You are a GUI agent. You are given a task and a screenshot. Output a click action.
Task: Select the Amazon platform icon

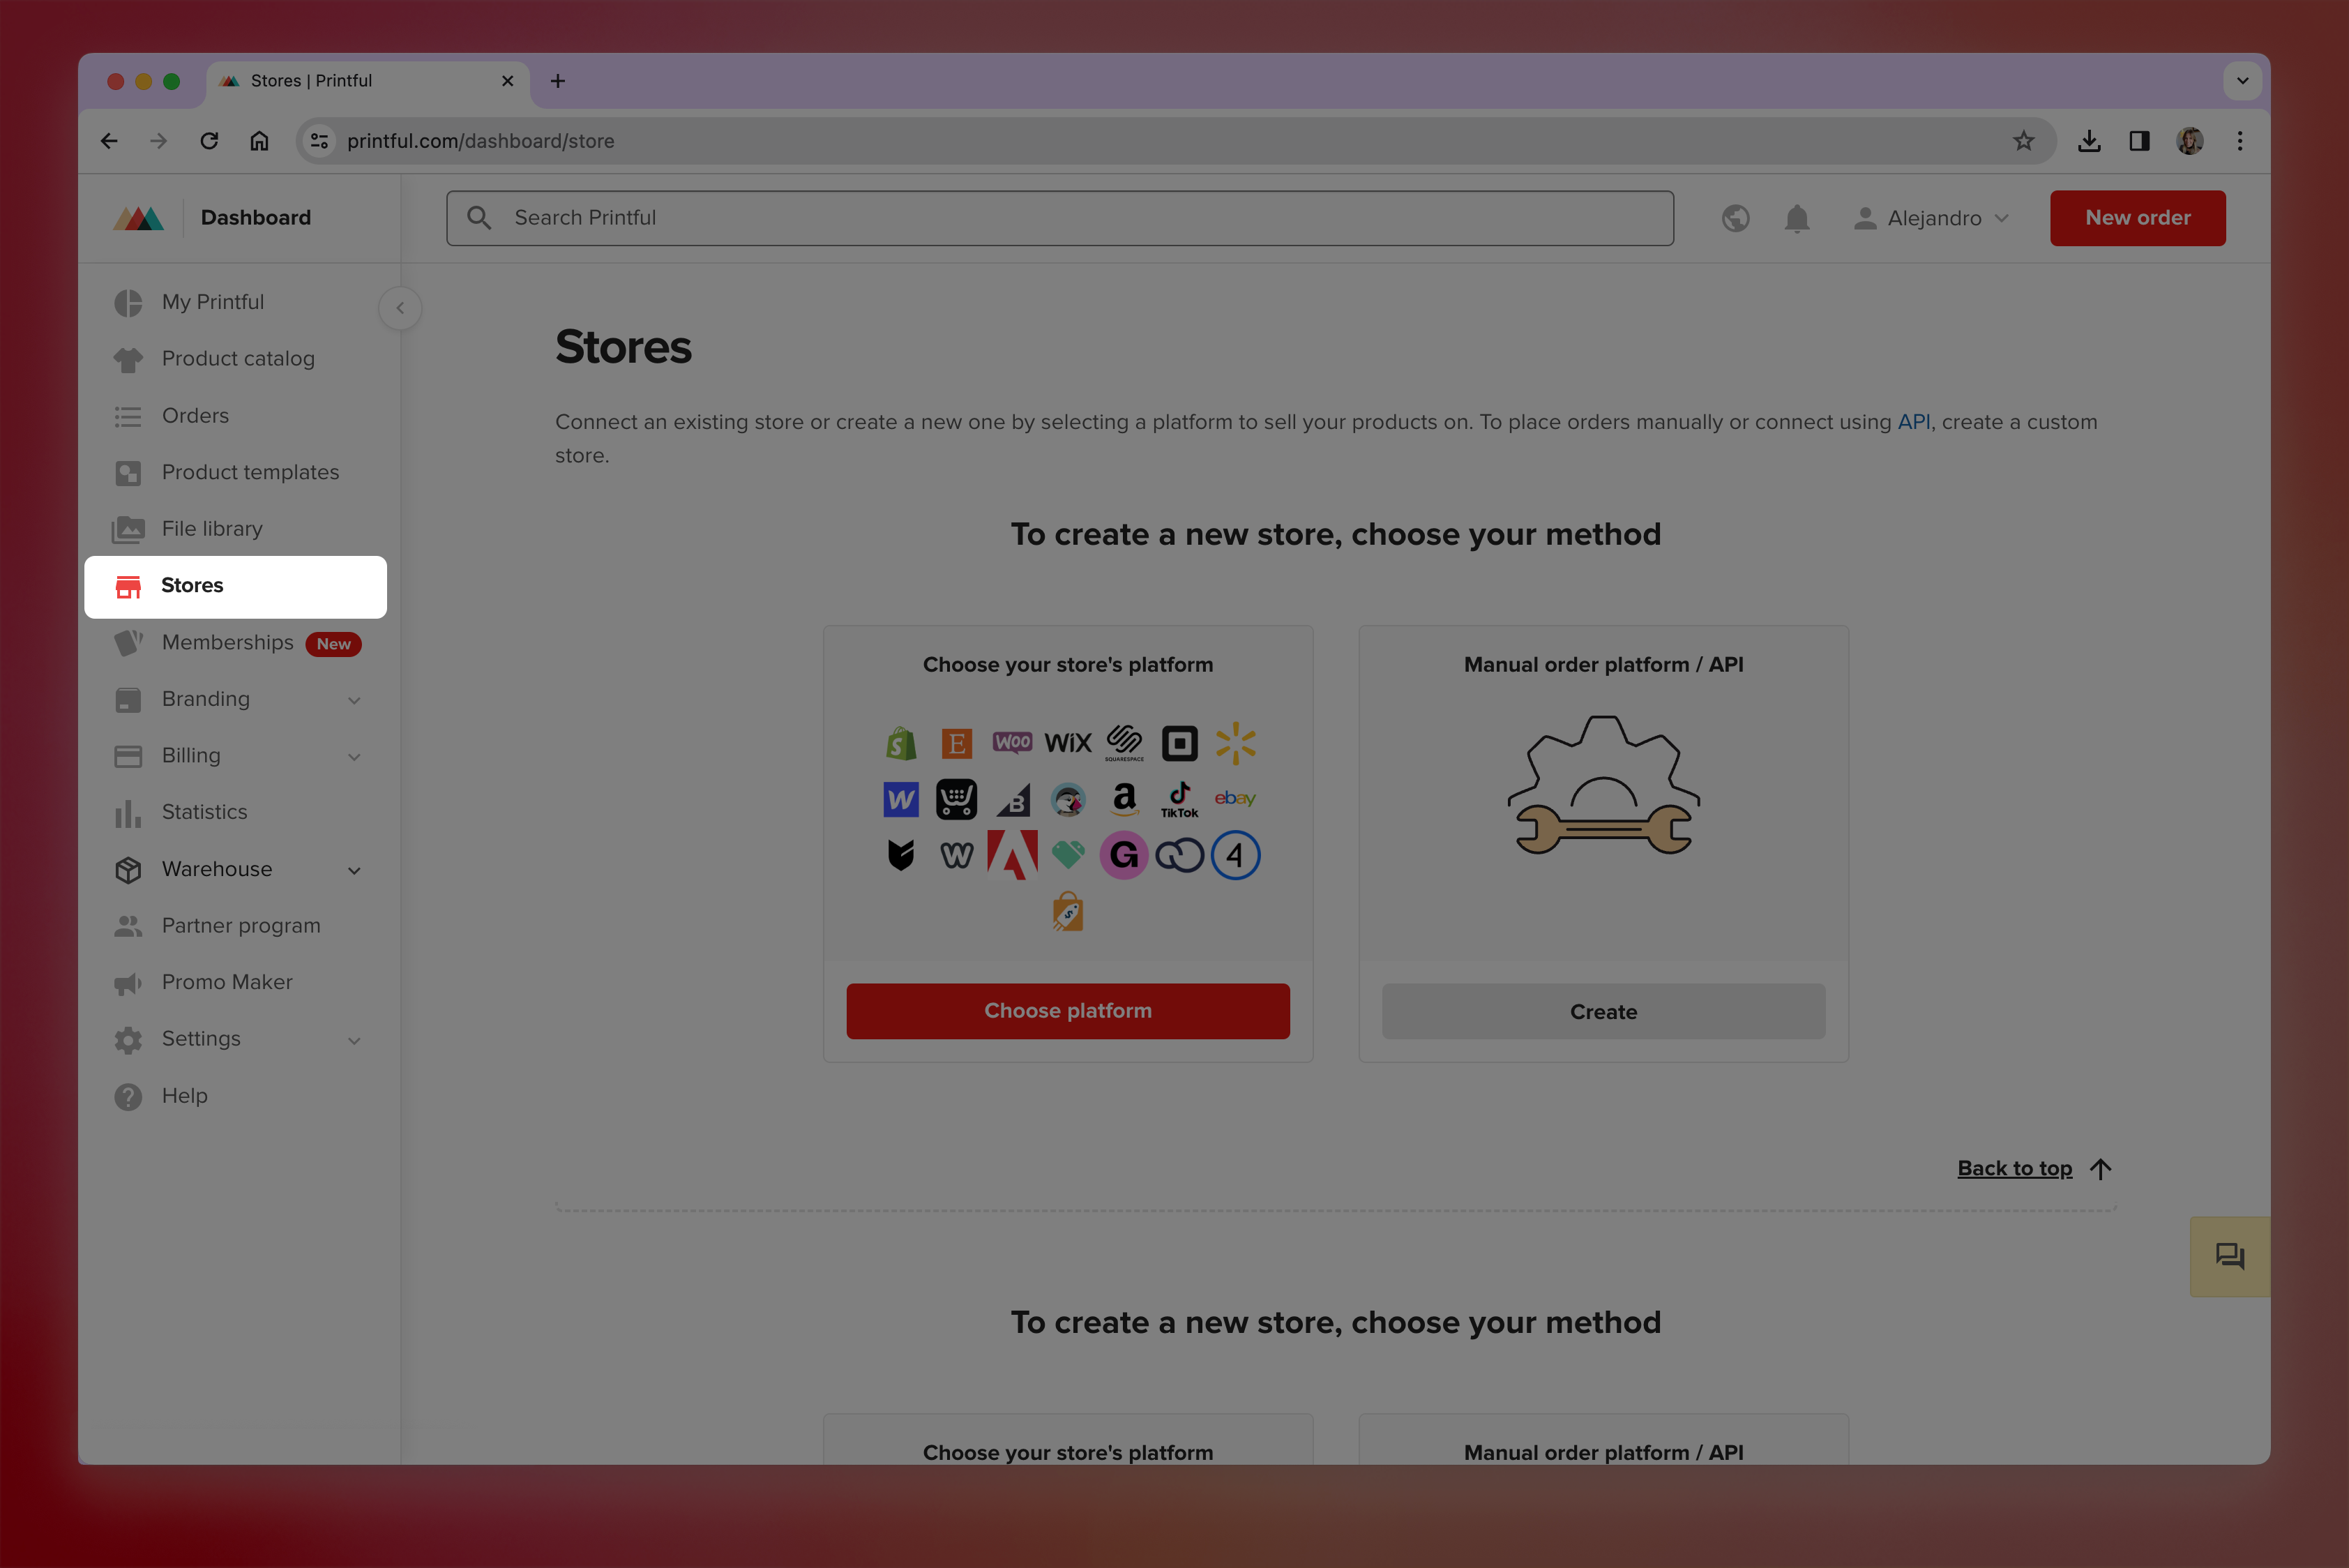pos(1124,799)
